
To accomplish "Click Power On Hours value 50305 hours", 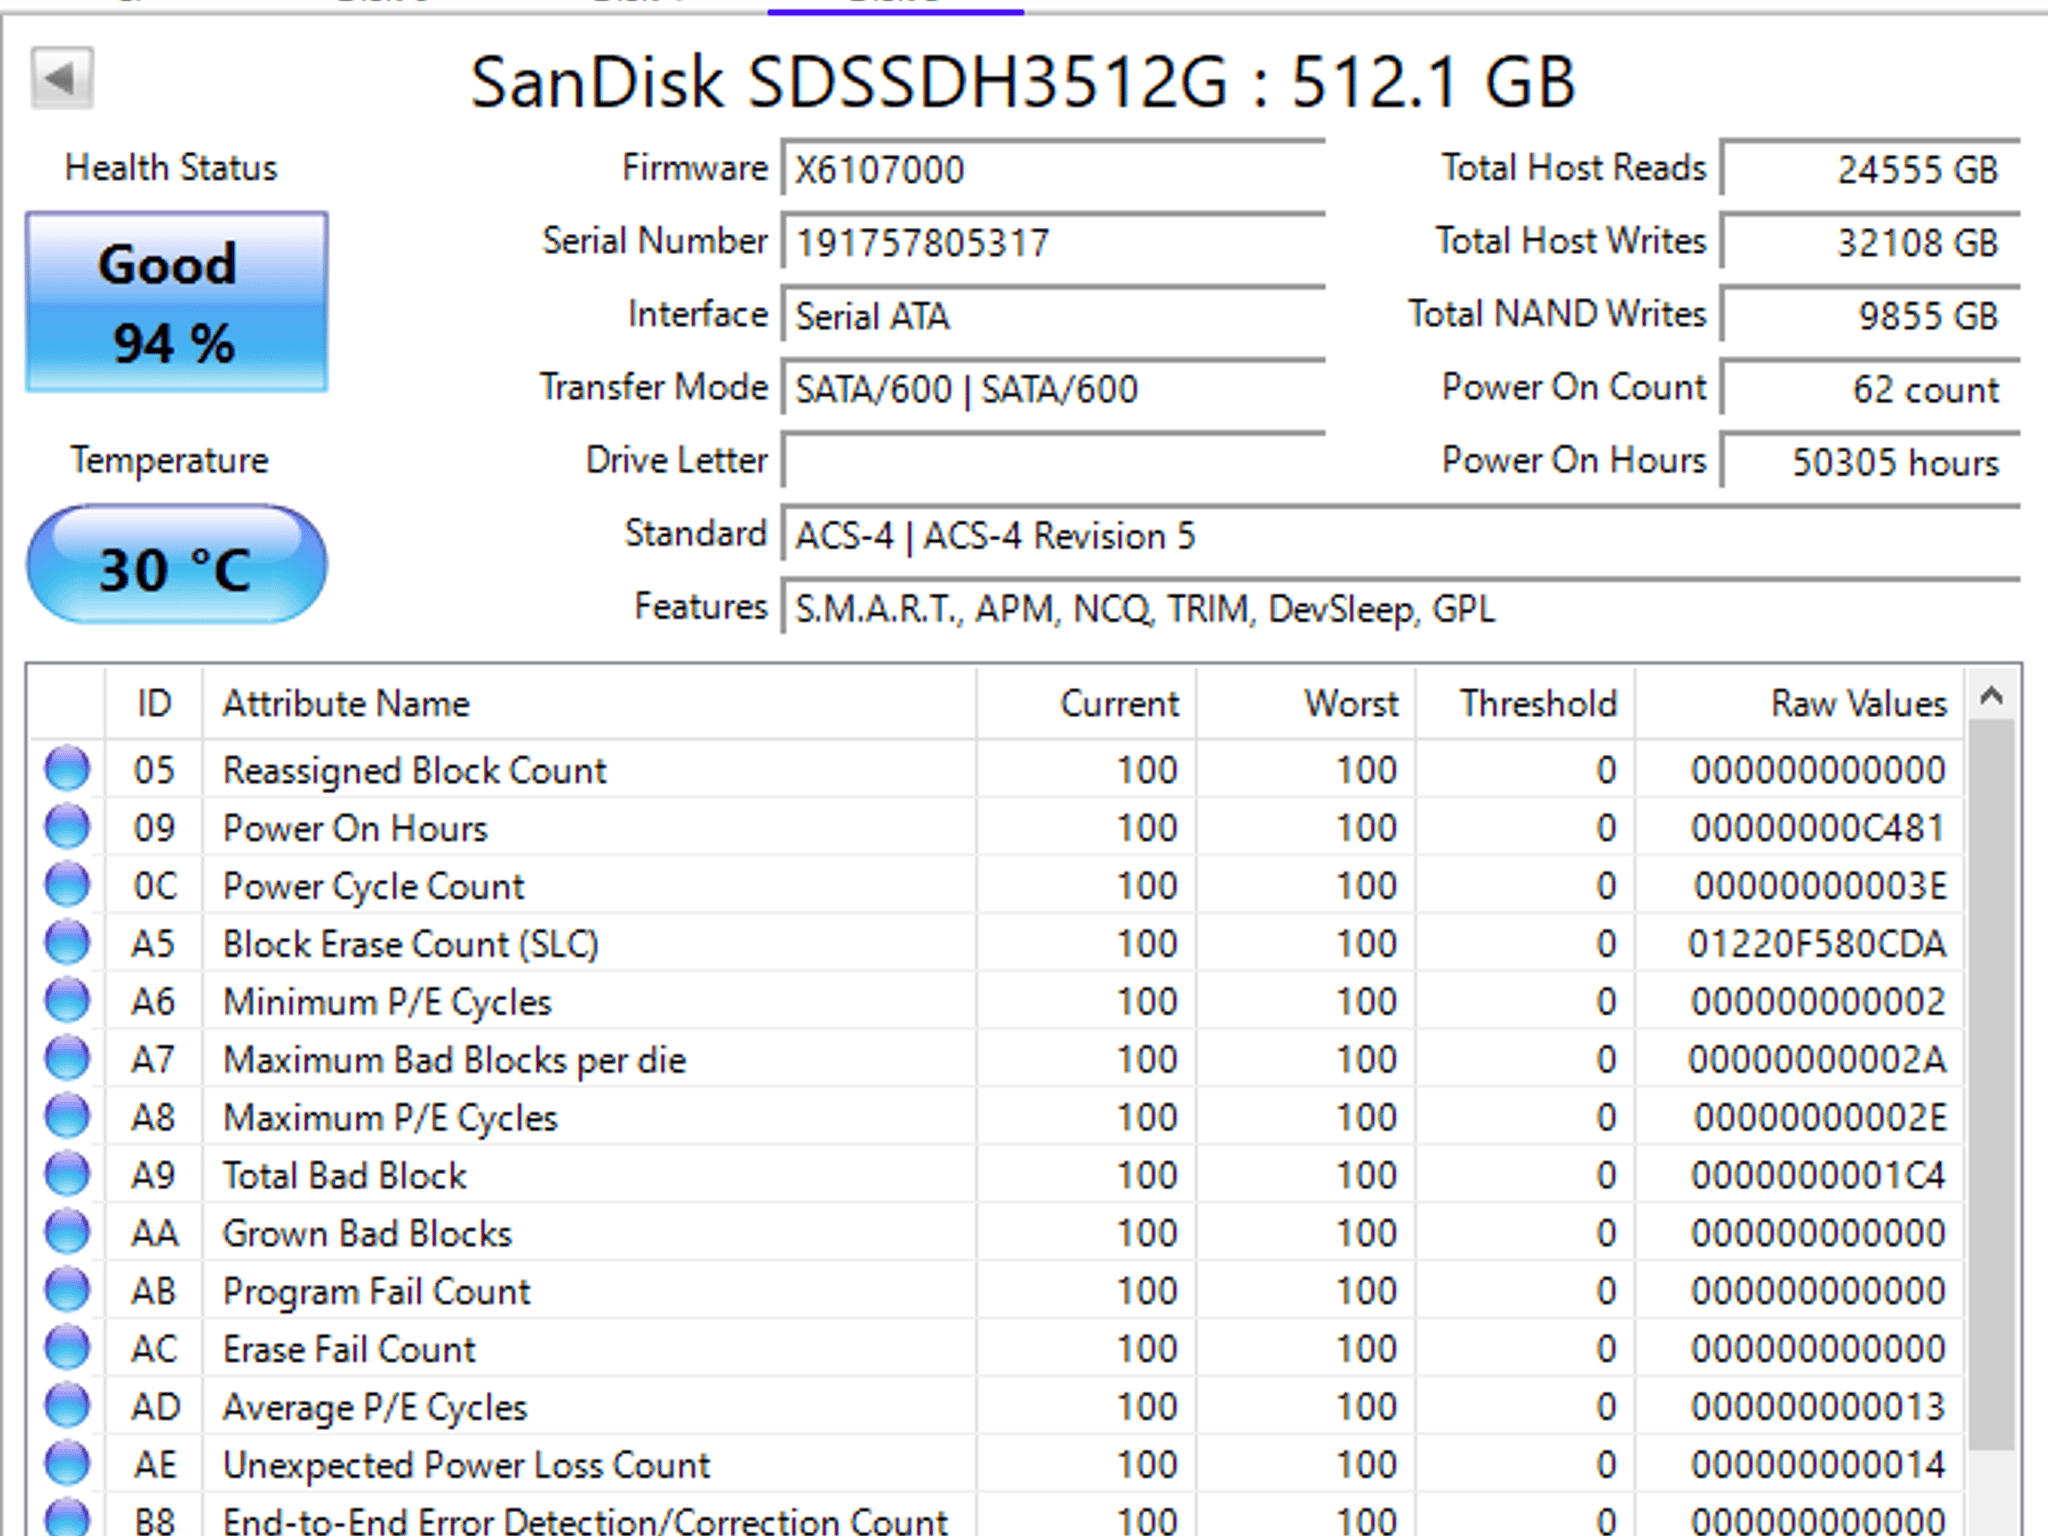I will (x=1870, y=461).
